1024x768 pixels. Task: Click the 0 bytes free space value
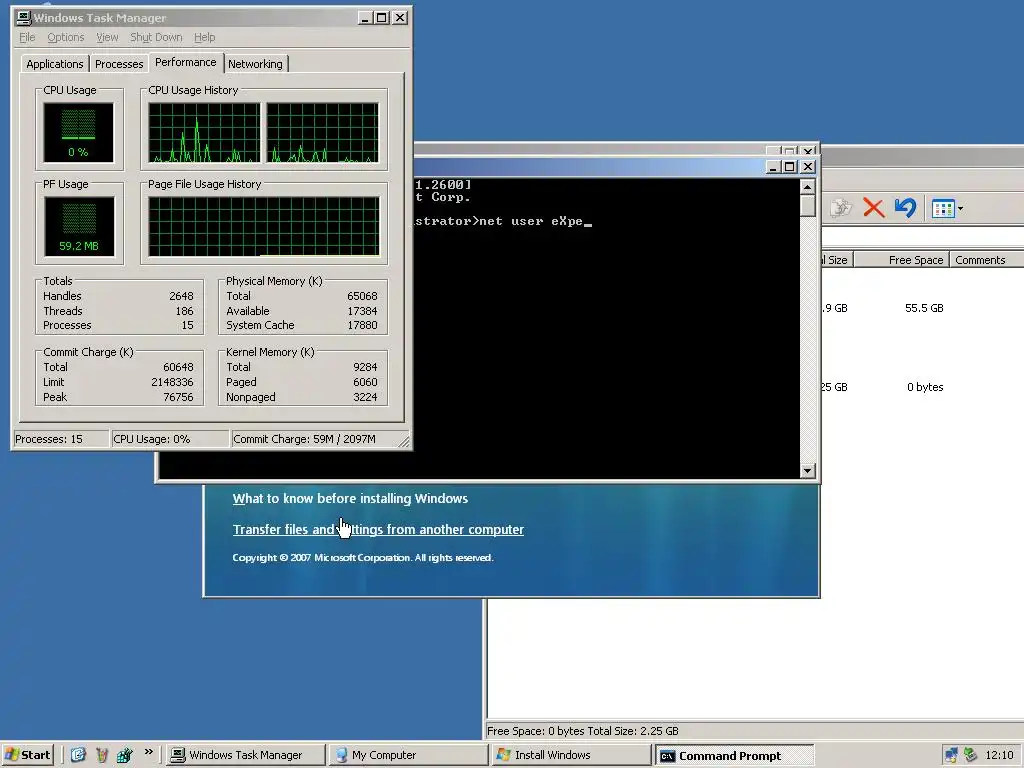click(x=925, y=387)
